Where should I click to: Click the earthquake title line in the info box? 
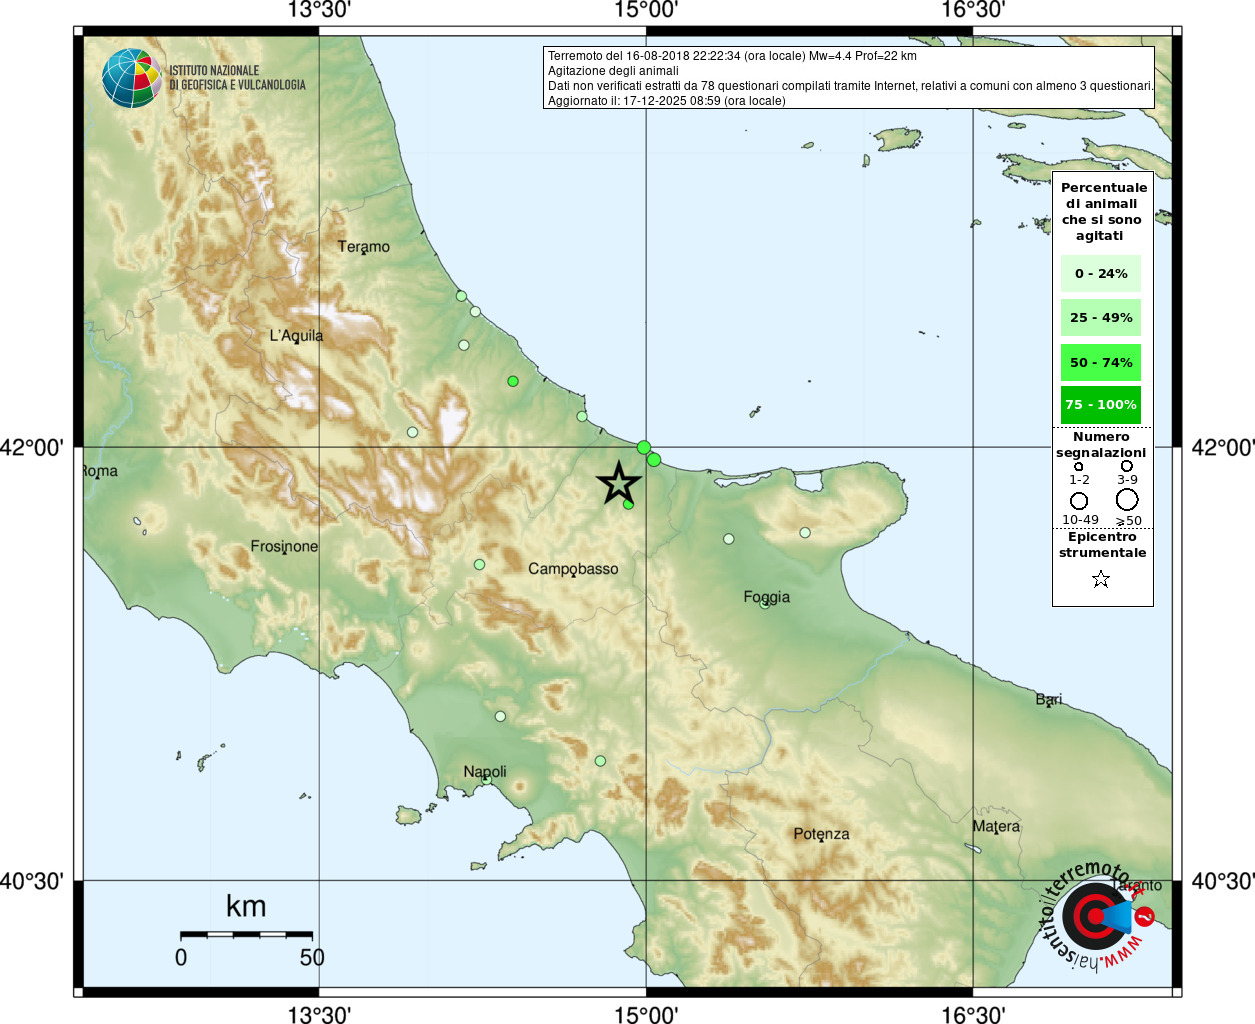point(732,56)
